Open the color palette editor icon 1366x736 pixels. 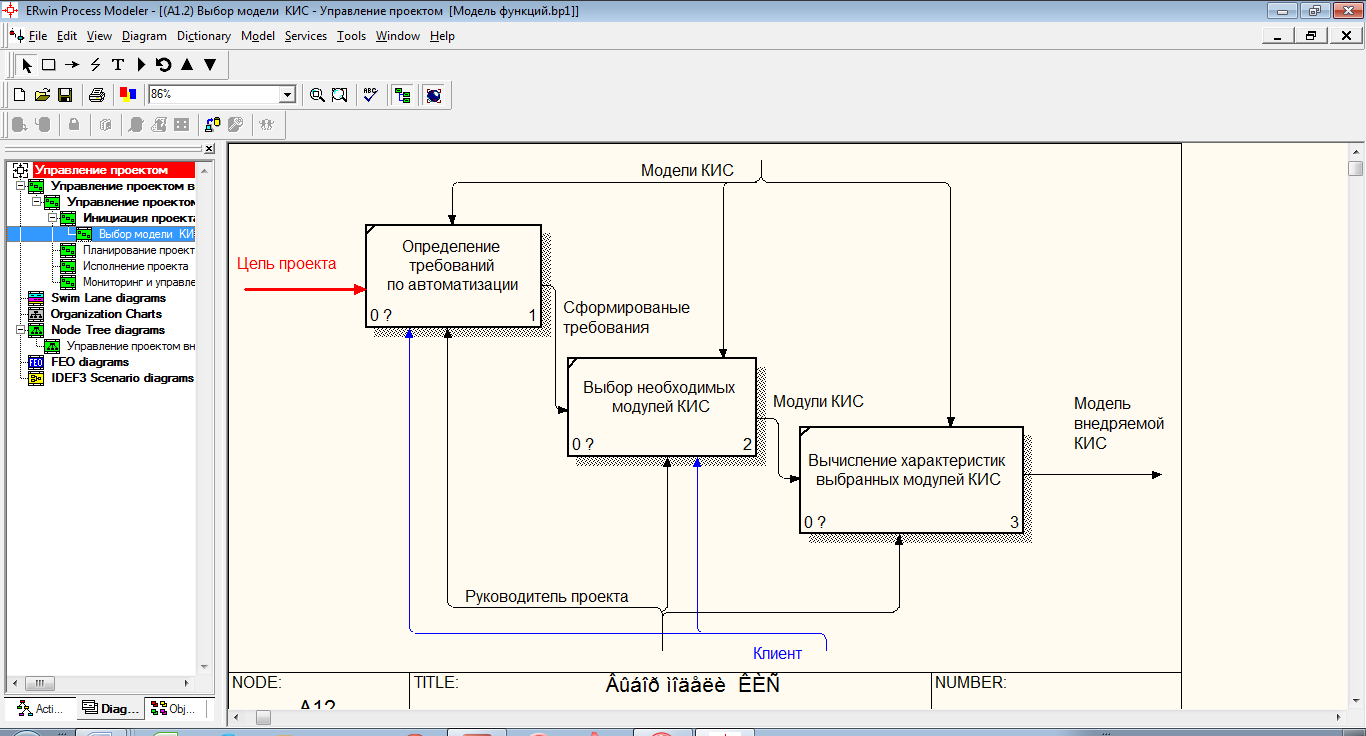tap(127, 95)
